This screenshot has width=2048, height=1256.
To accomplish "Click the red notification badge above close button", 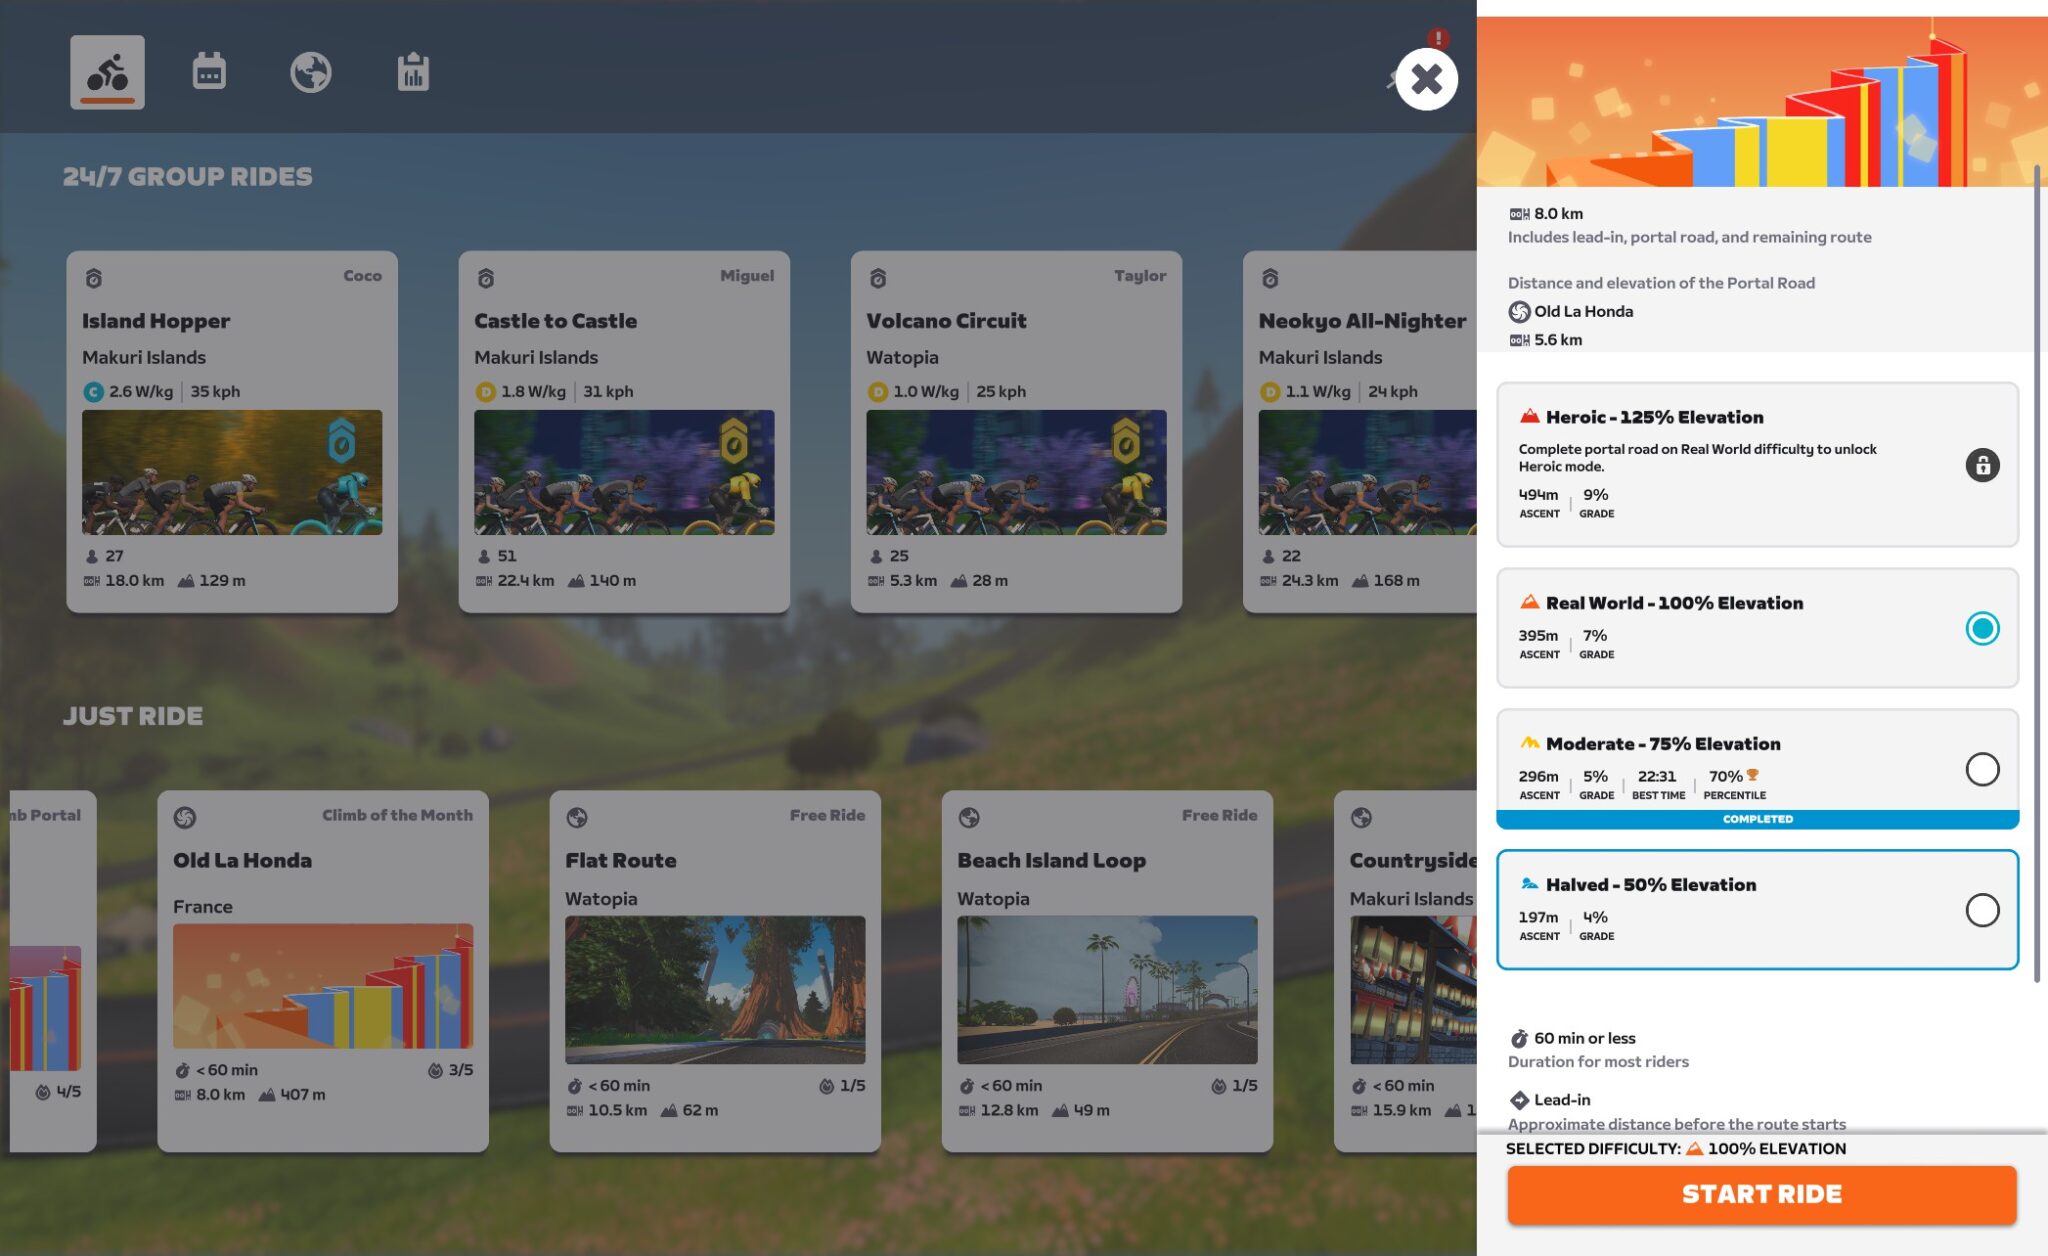I will 1437,40.
